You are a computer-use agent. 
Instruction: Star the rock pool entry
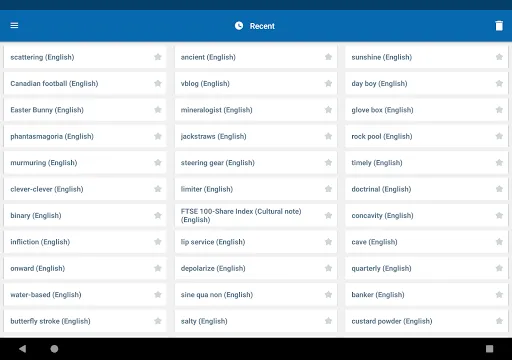tap(499, 136)
